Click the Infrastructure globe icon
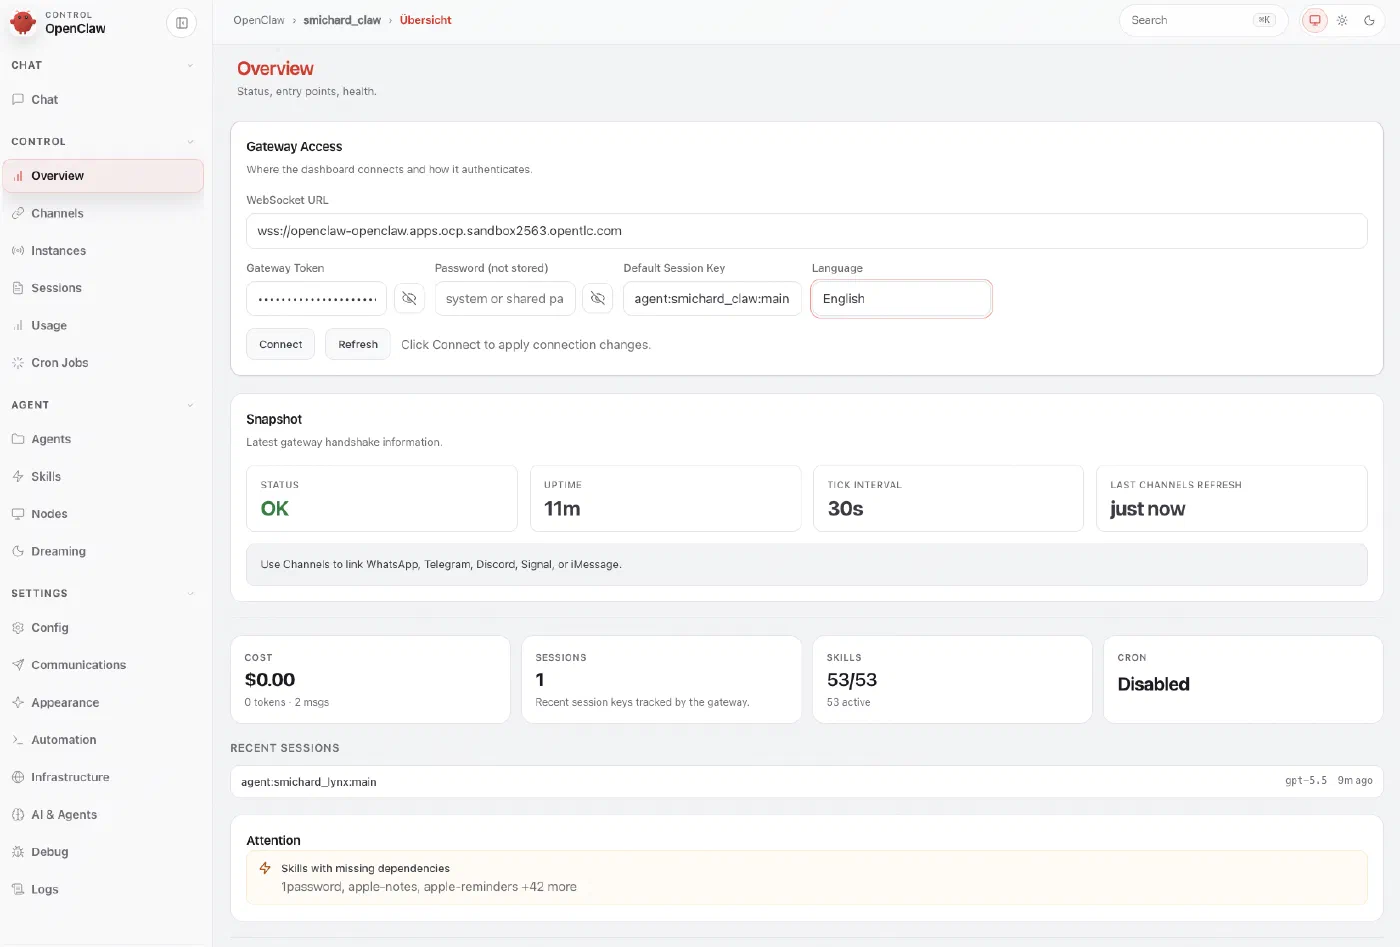Viewport: 1400px width, 947px height. (18, 777)
